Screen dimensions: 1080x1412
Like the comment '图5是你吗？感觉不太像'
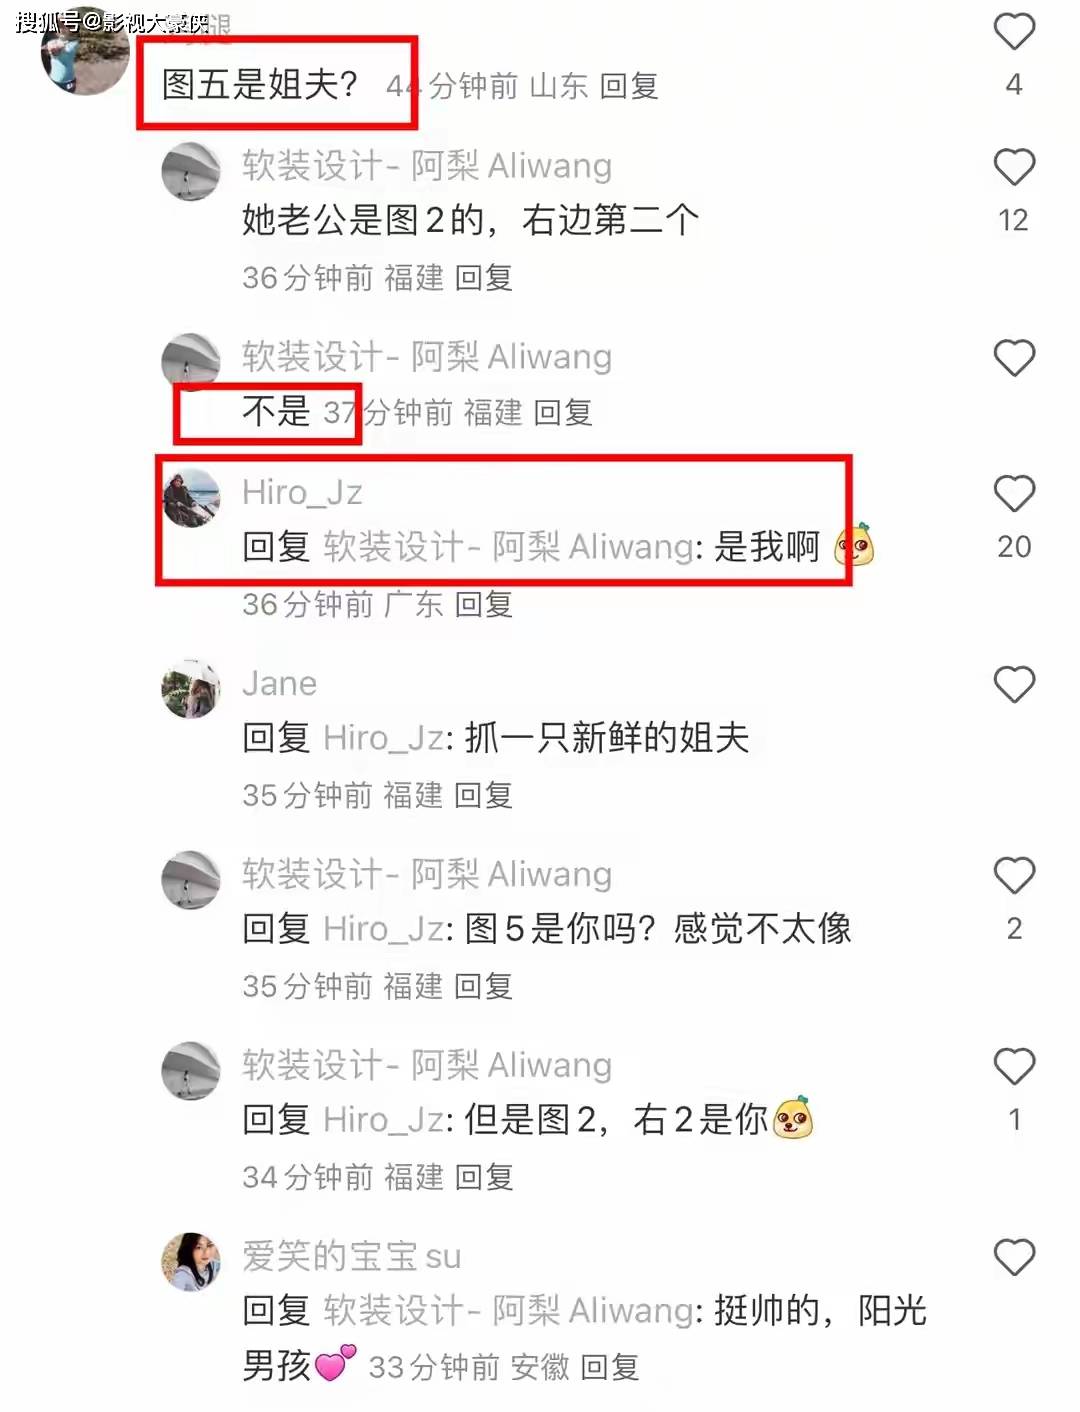click(1013, 876)
